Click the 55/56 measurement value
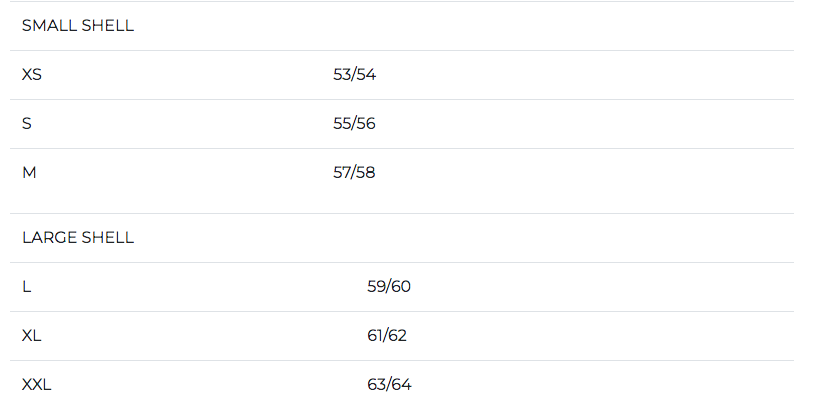 [x=354, y=123]
